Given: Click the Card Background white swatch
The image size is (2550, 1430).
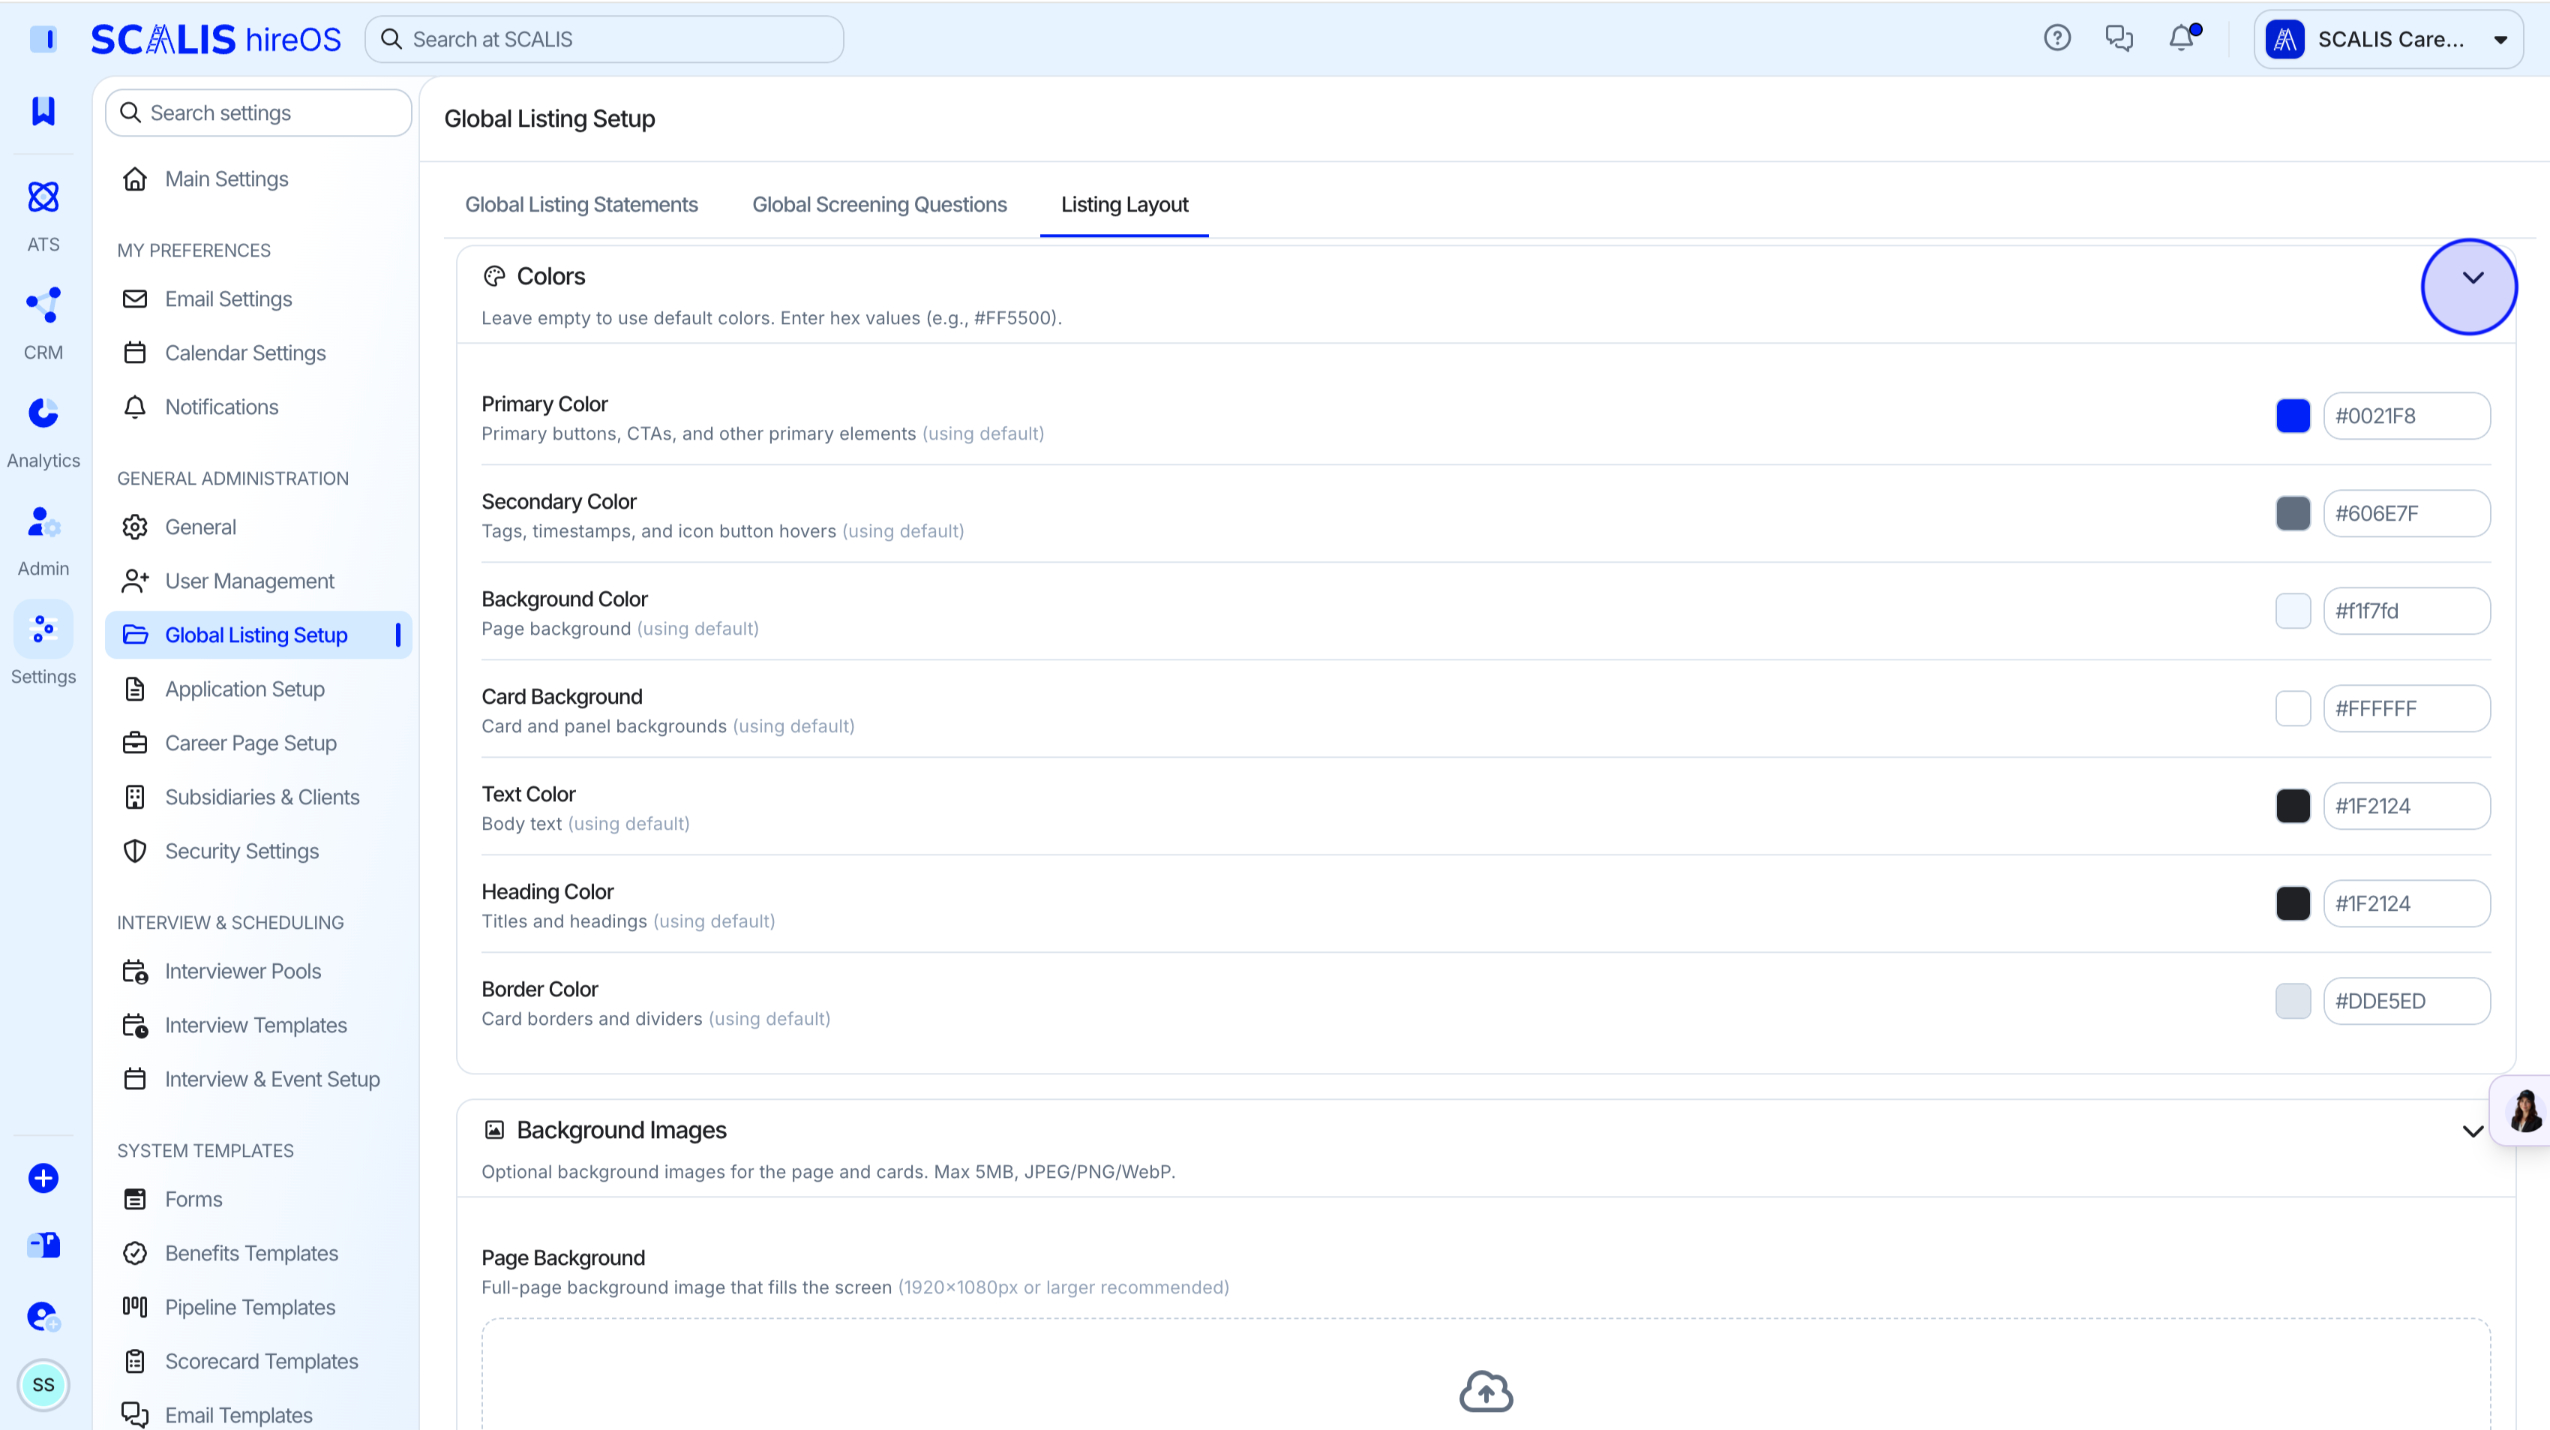Looking at the screenshot, I should [x=2292, y=708].
